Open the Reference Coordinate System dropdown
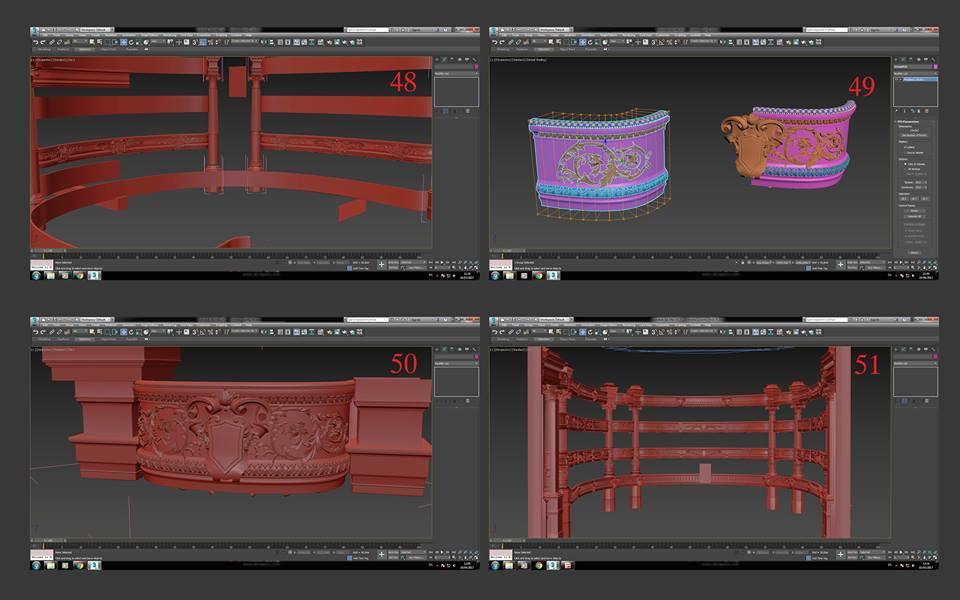Image resolution: width=960 pixels, height=600 pixels. click(157, 44)
